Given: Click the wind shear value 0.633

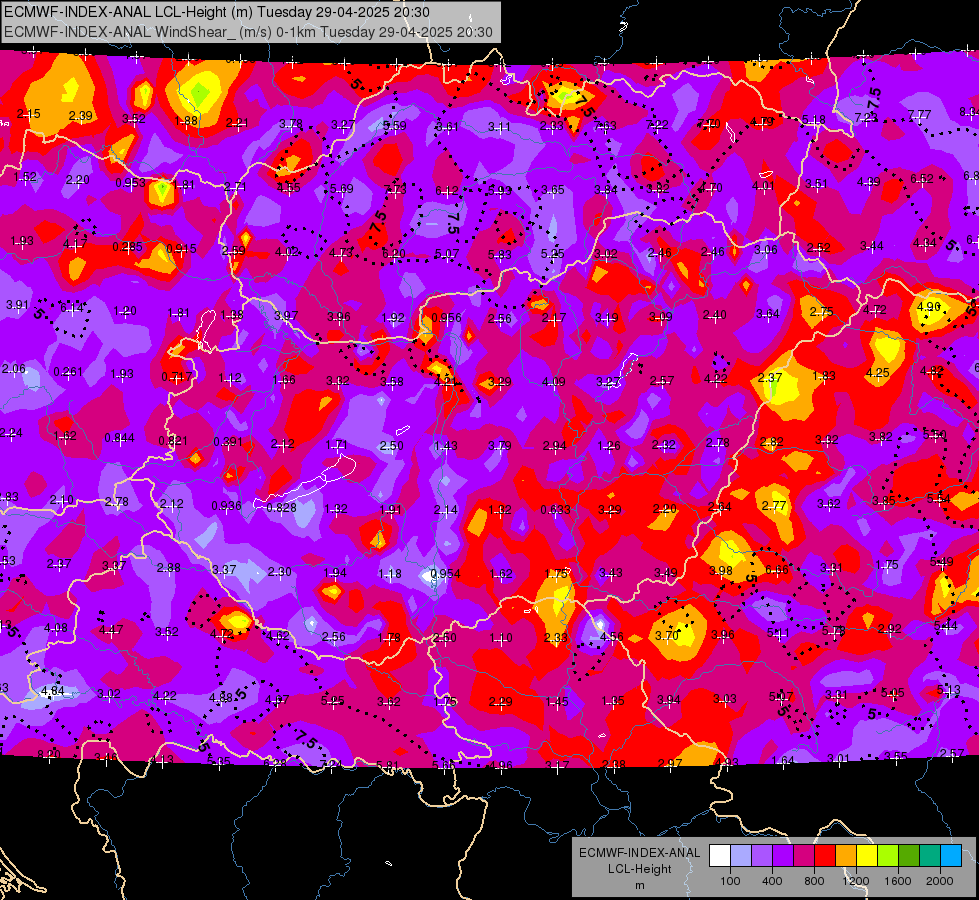Looking at the screenshot, I should (556, 510).
